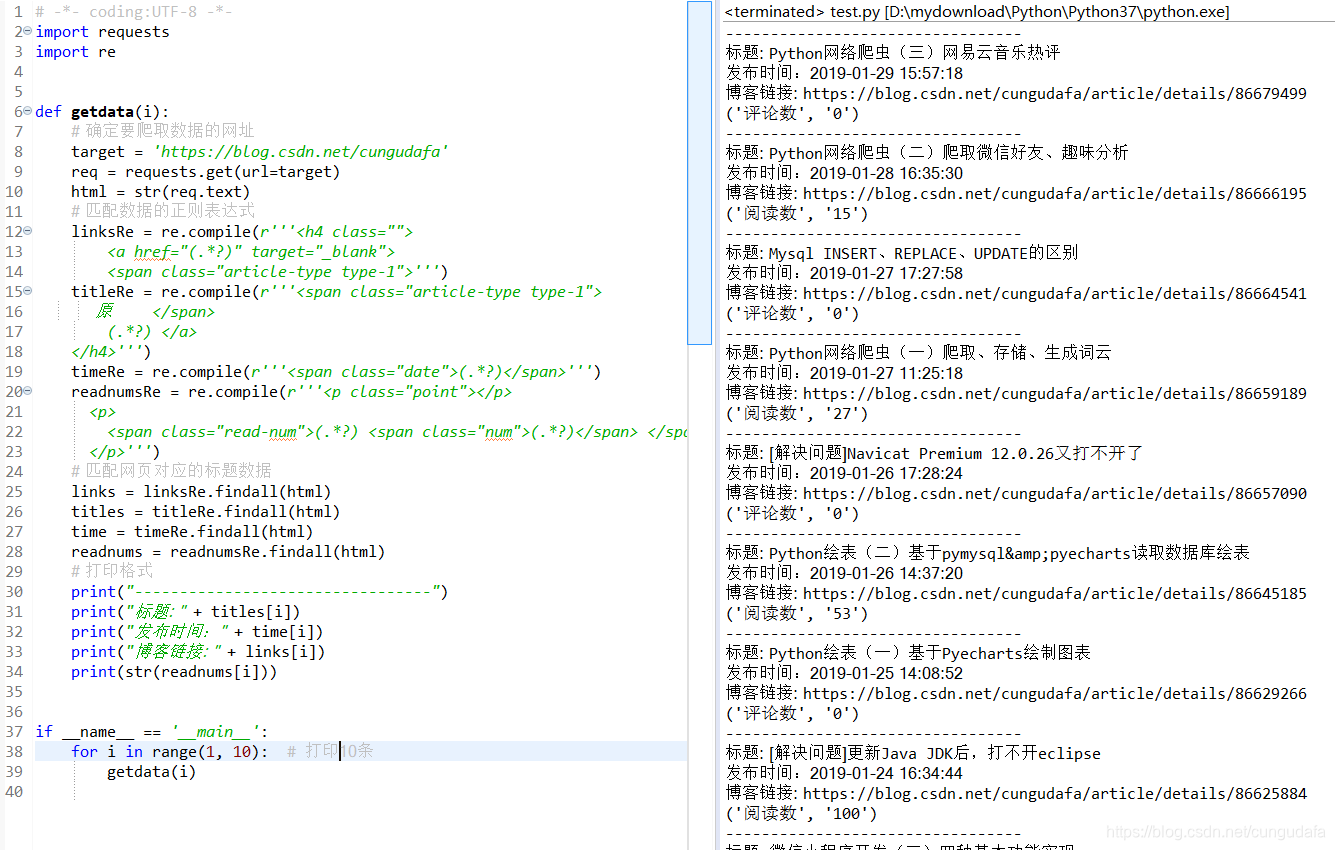Screen dimensions: 1335x850
Task: Open console link ending in details/86645185
Action: 1055,593
